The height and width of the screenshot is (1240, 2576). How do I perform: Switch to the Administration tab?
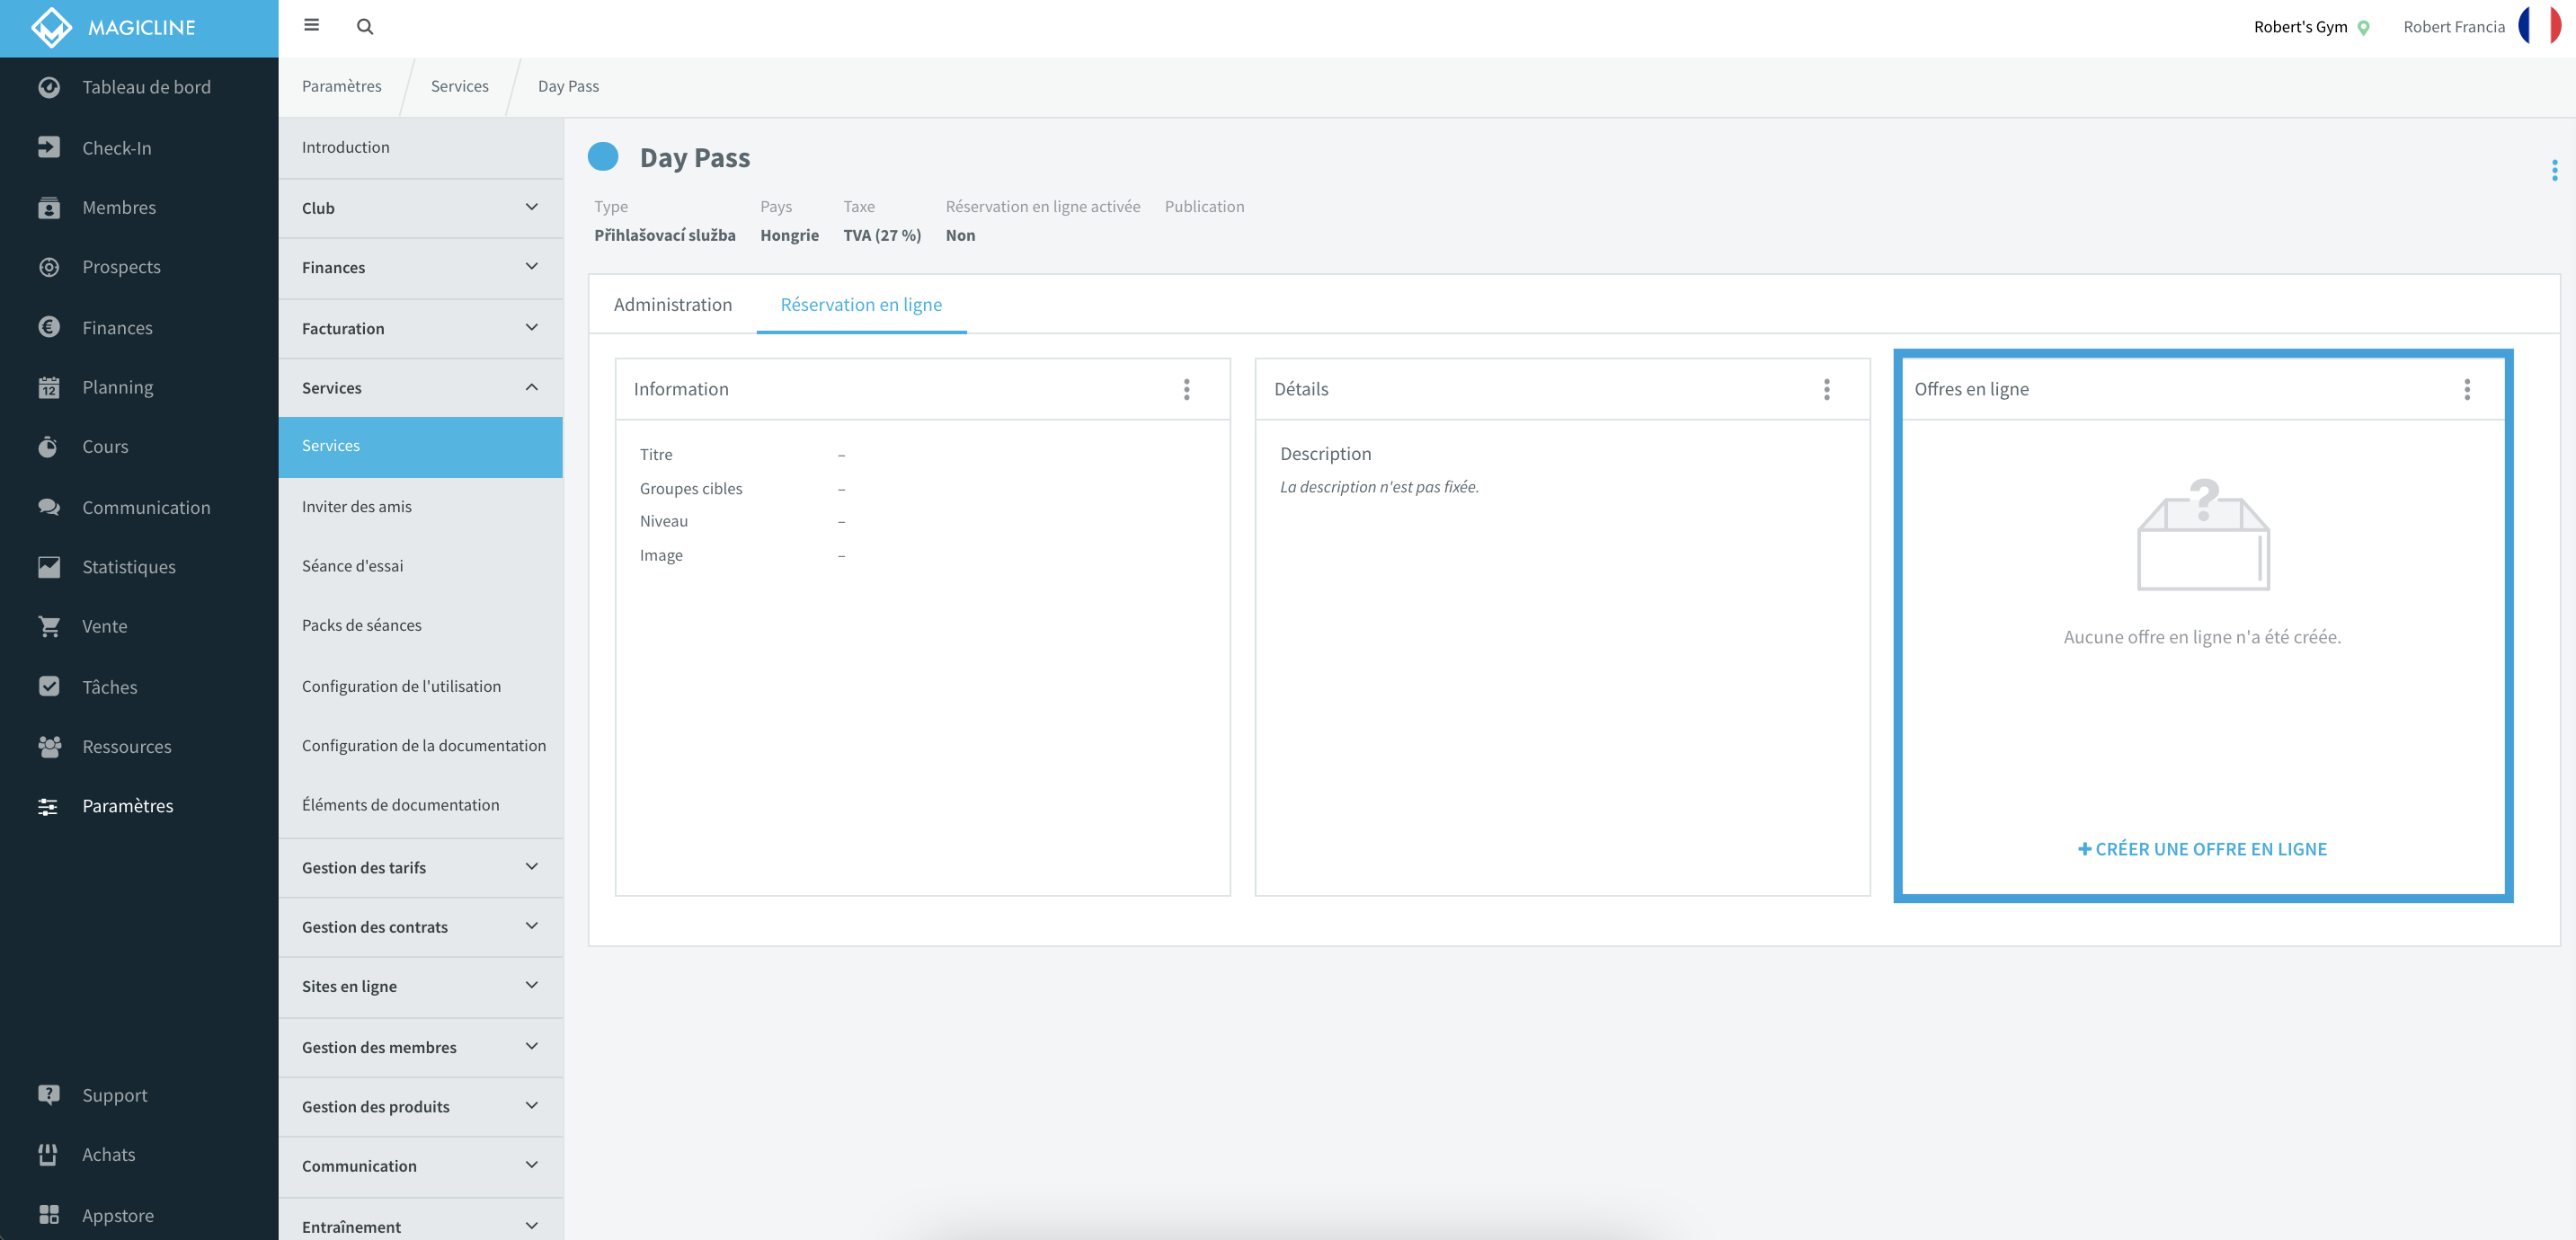click(x=673, y=304)
